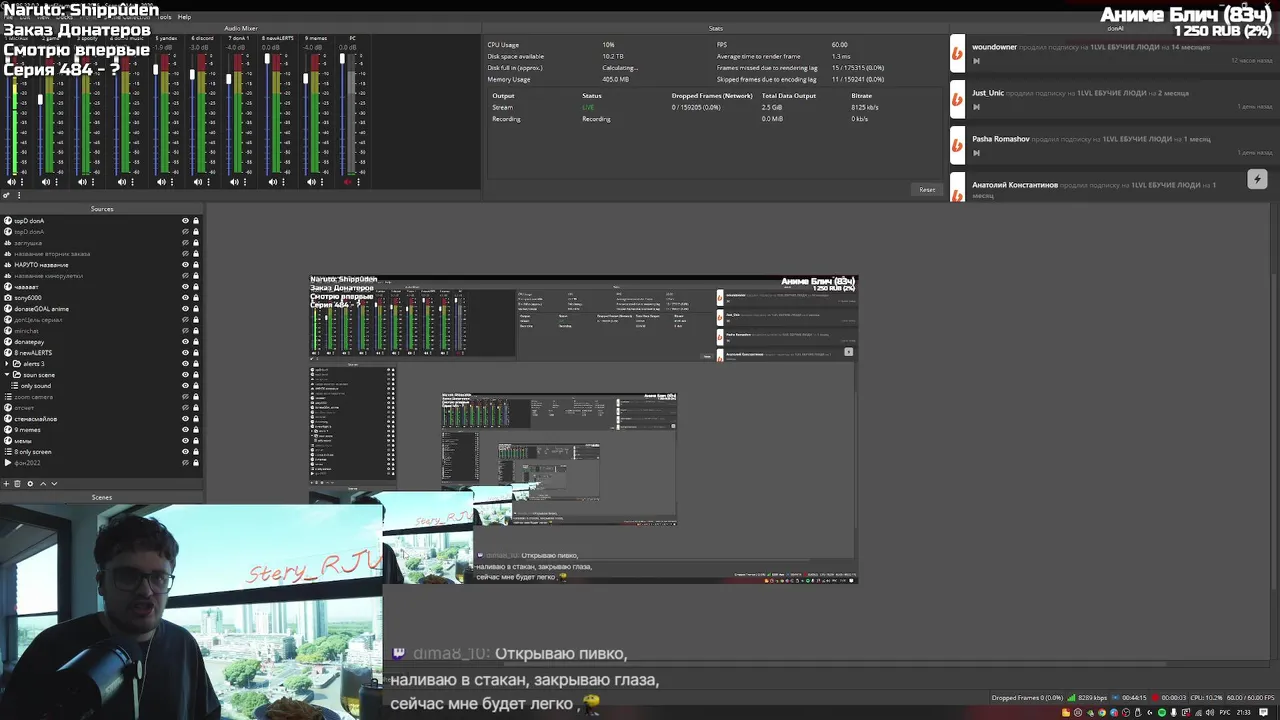Image resolution: width=1280 pixels, height=720 pixels.
Task: Expand the alerts 3 group
Action: (x=7, y=364)
